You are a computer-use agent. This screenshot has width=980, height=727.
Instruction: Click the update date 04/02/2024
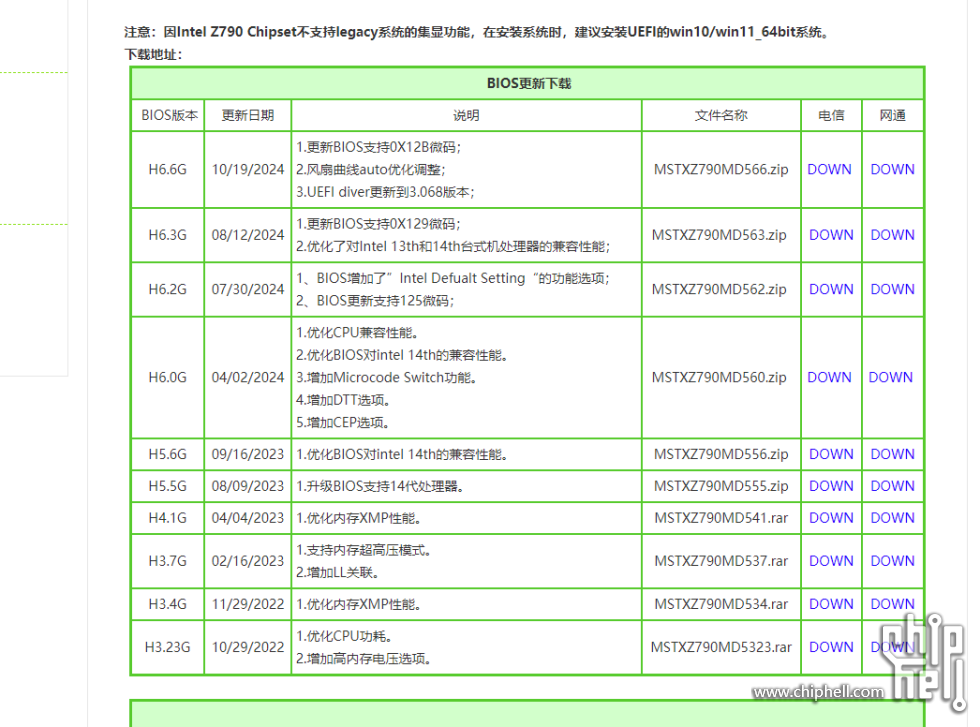coord(248,378)
